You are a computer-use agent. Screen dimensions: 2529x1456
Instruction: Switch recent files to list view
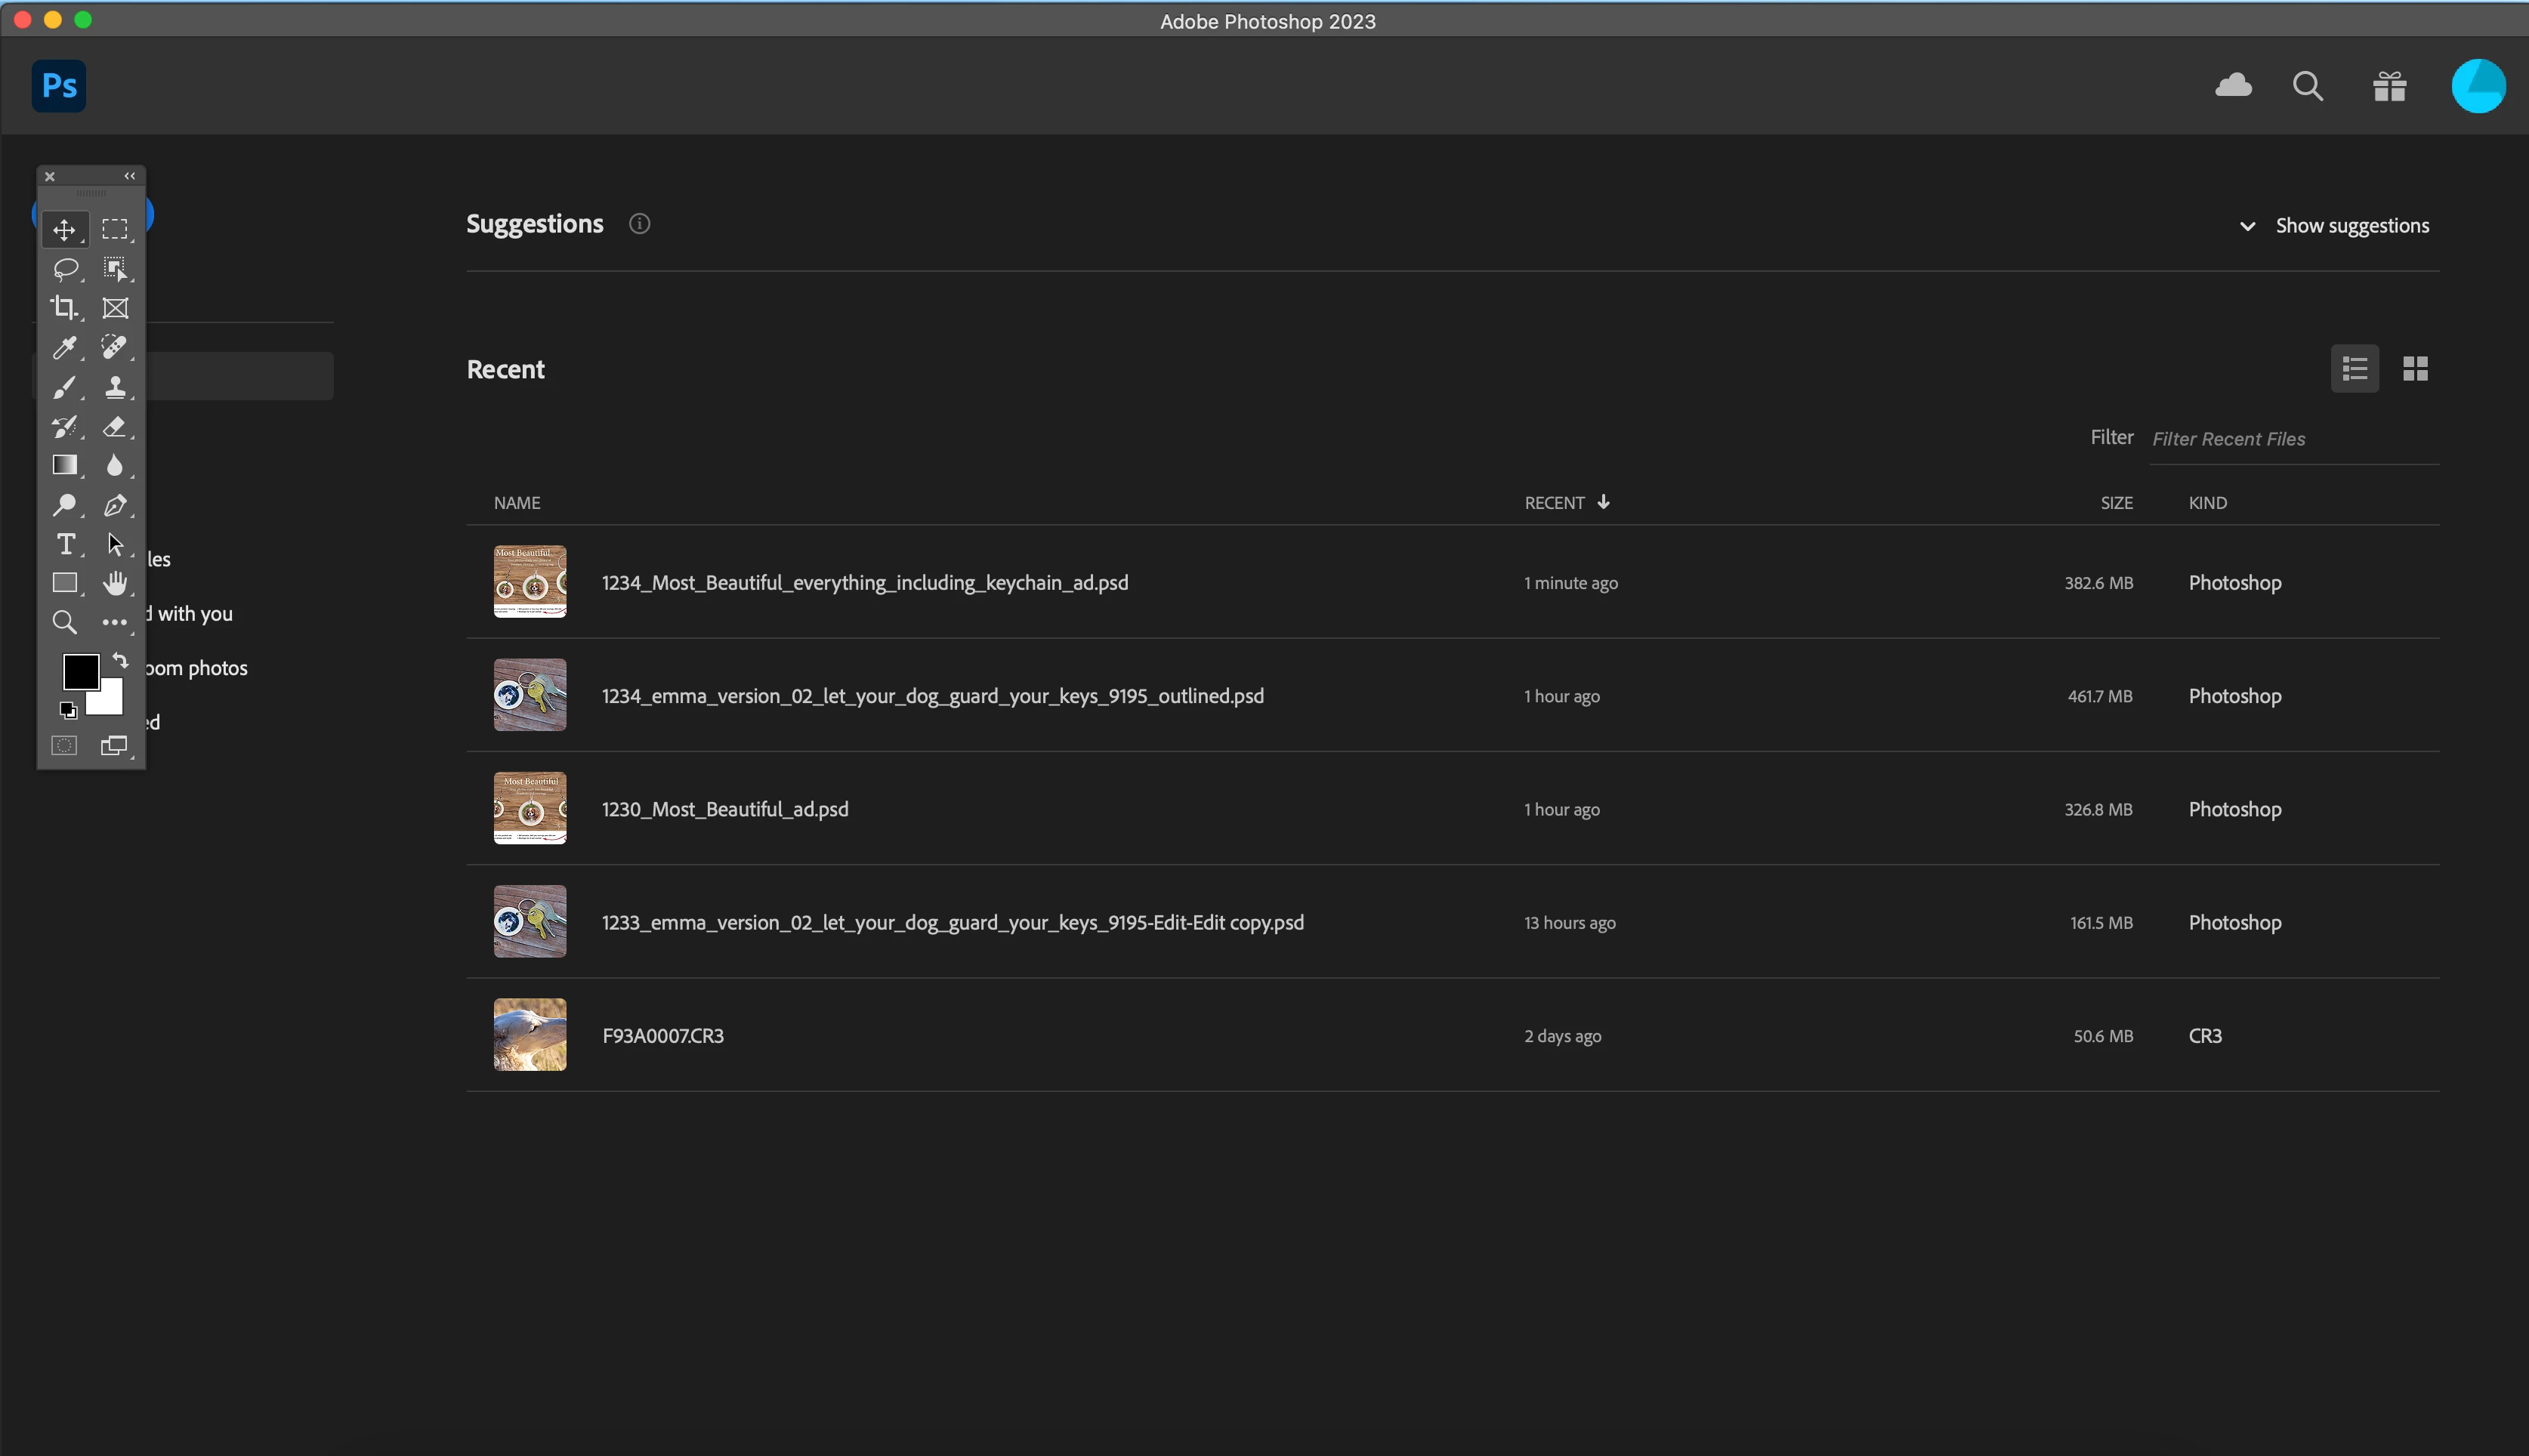click(x=2354, y=369)
